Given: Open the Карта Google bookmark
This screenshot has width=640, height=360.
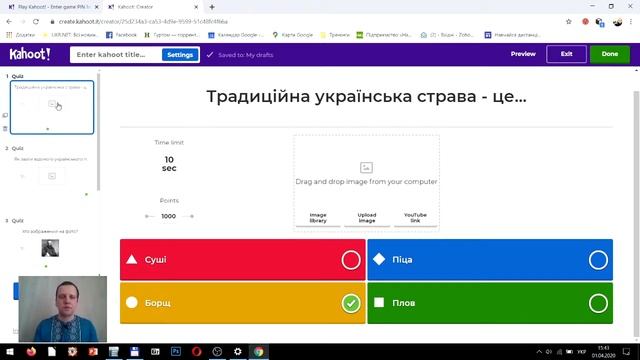Looking at the screenshot, I should pyautogui.click(x=292, y=35).
